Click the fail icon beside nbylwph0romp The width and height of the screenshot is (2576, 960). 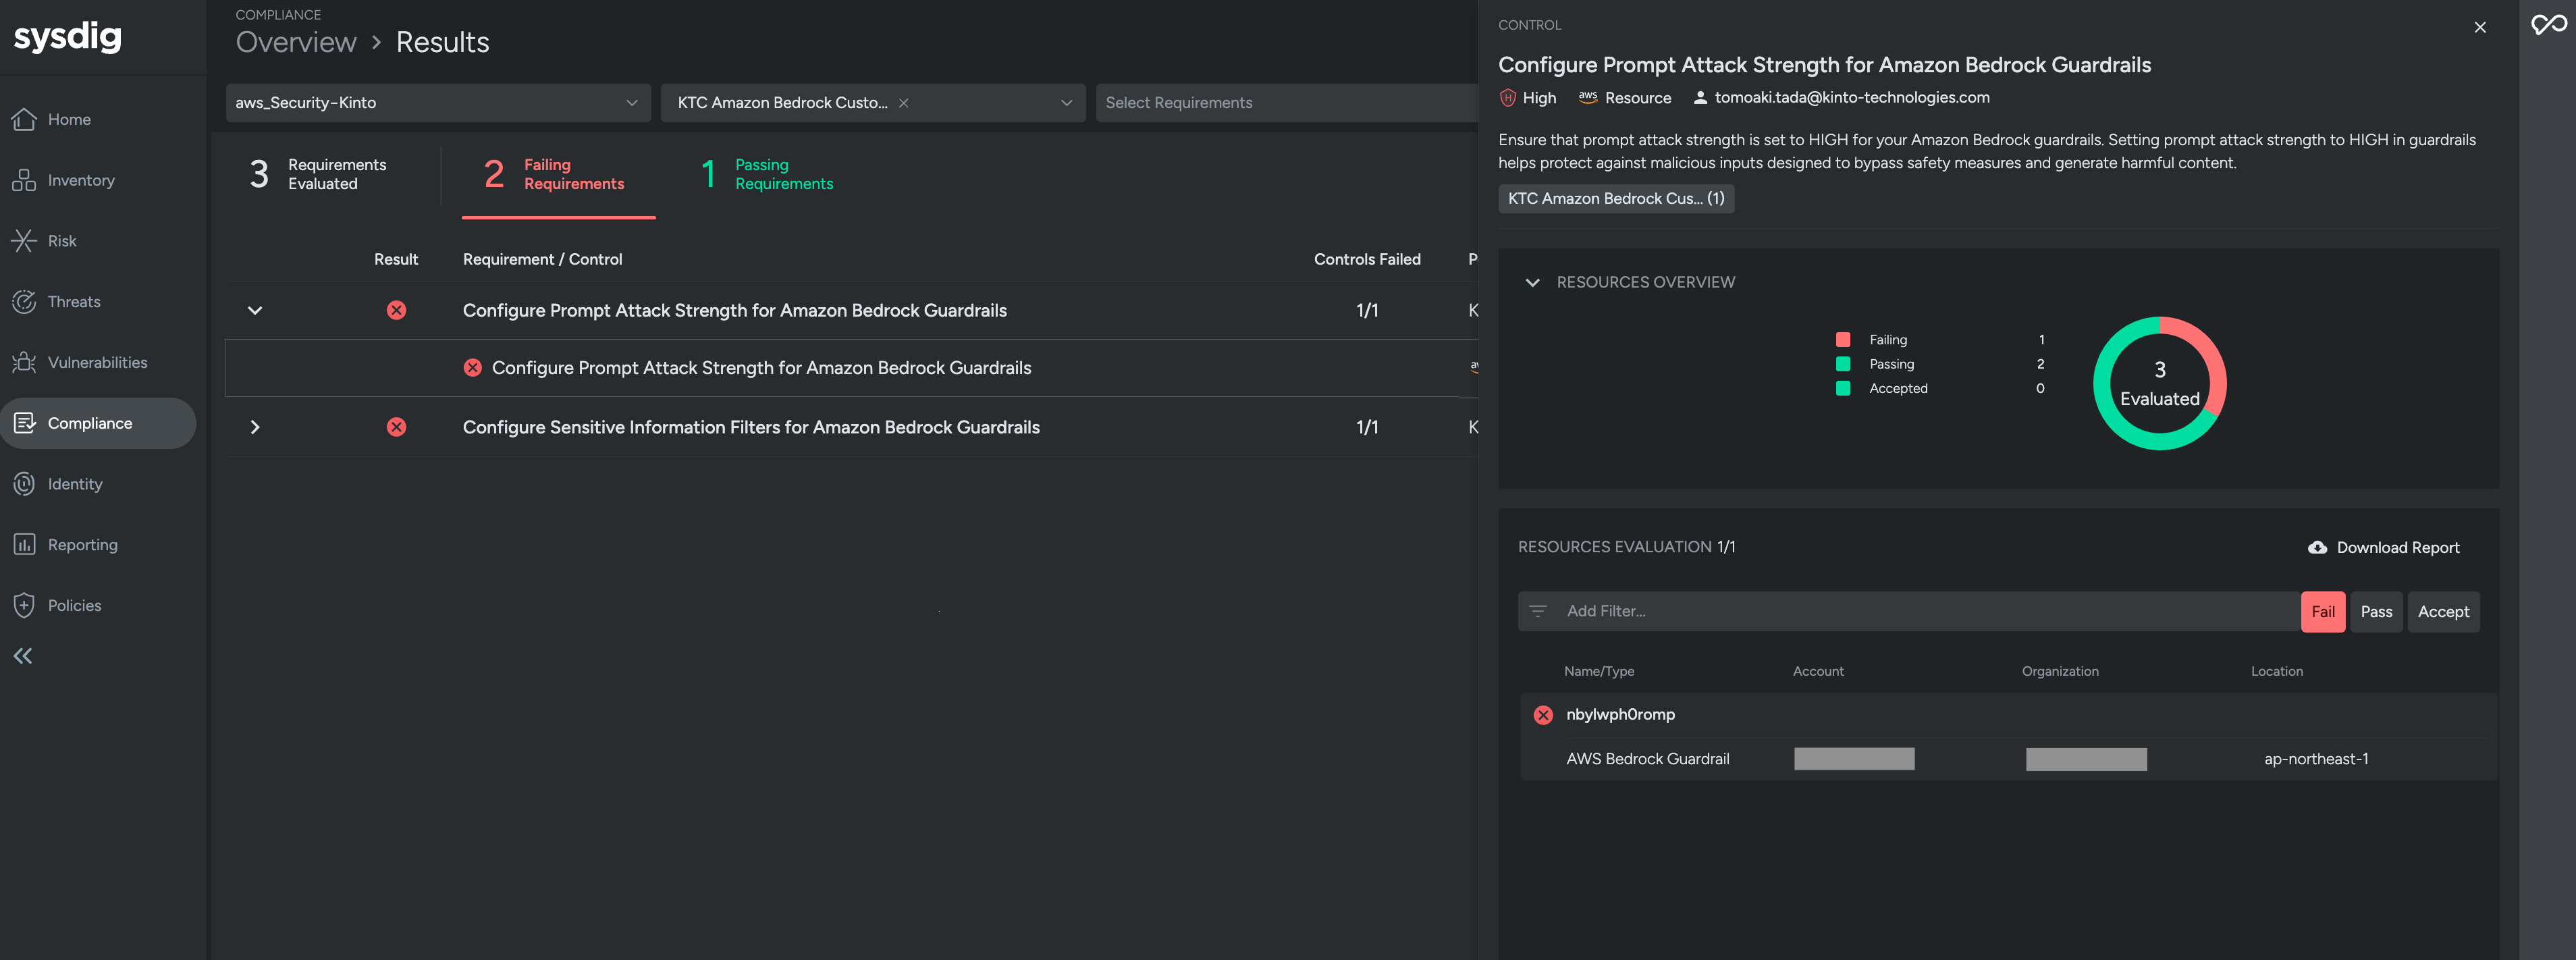[1543, 715]
